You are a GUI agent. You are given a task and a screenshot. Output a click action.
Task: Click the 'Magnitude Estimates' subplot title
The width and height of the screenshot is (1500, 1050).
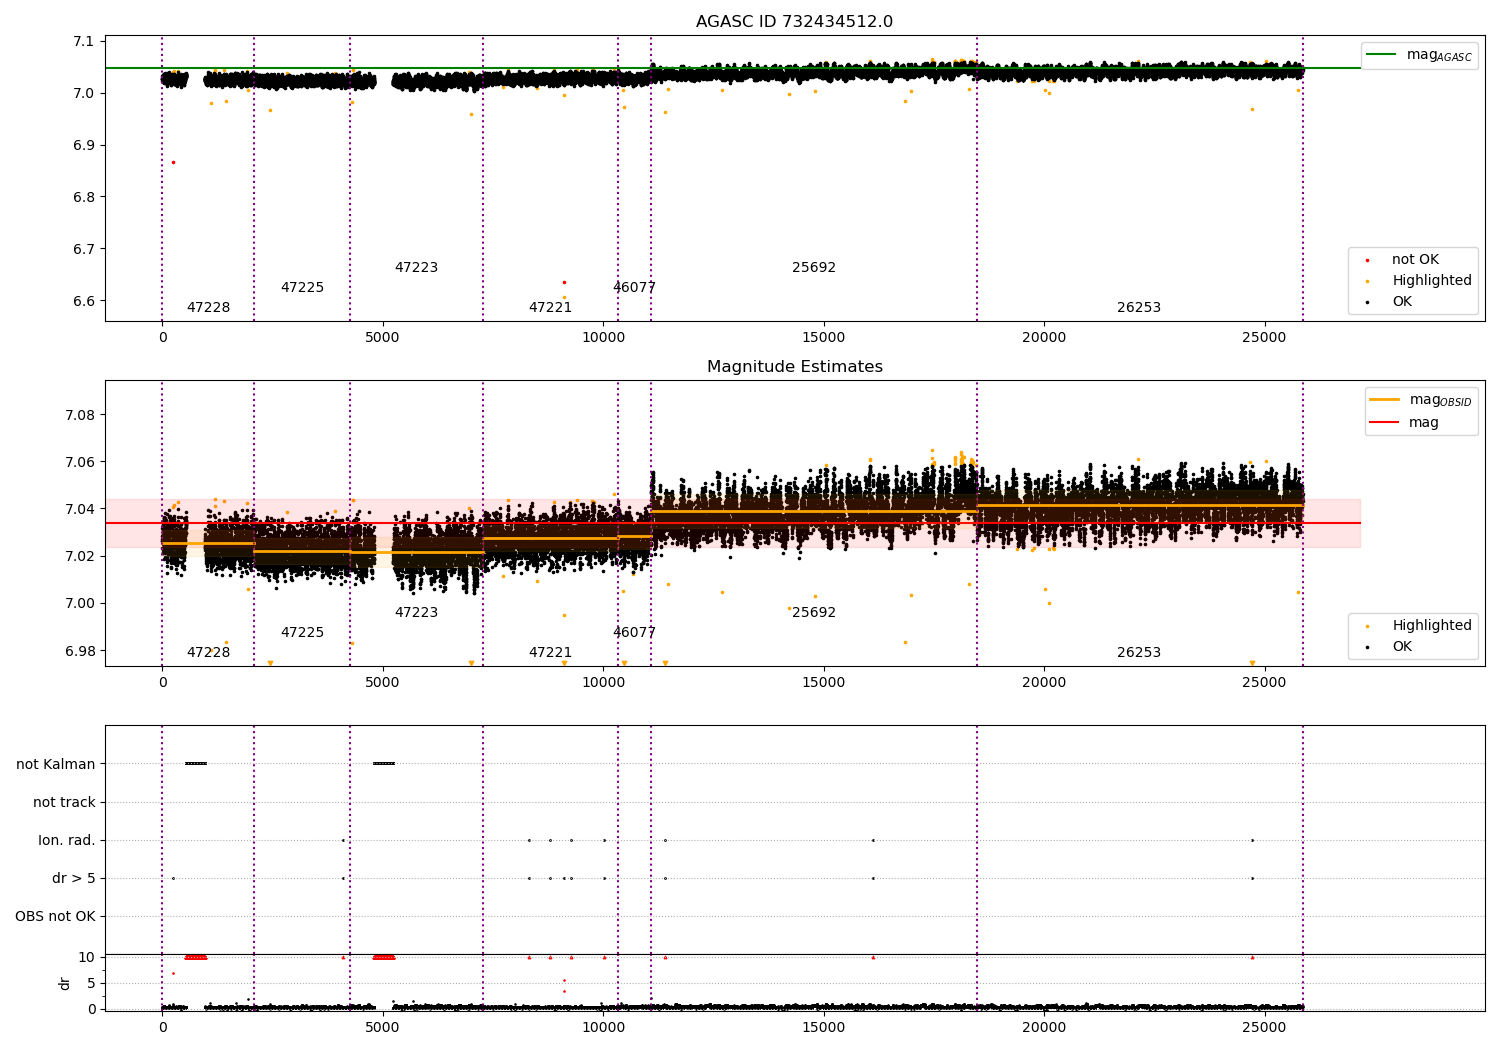click(x=794, y=367)
